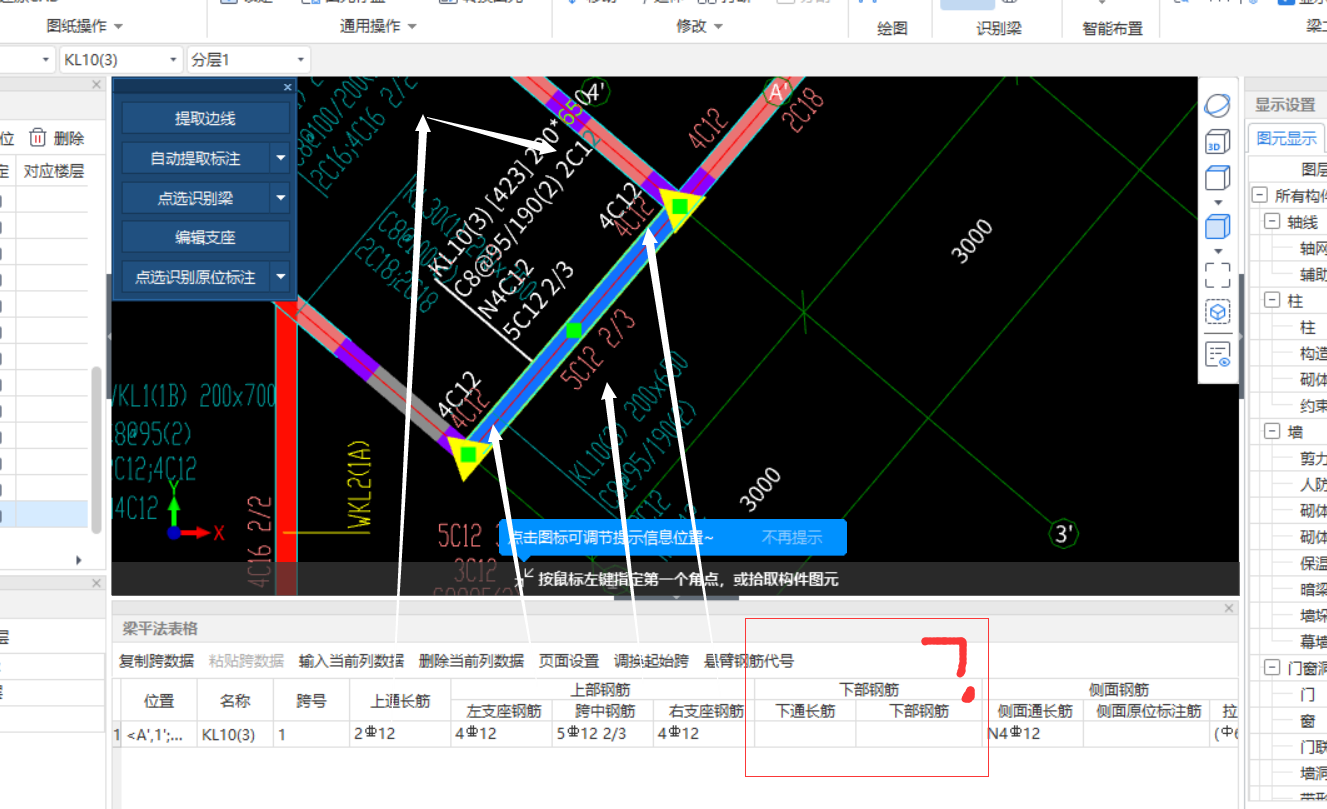Open dropdown arrow under wireframe cube icon

pyautogui.click(x=1217, y=201)
